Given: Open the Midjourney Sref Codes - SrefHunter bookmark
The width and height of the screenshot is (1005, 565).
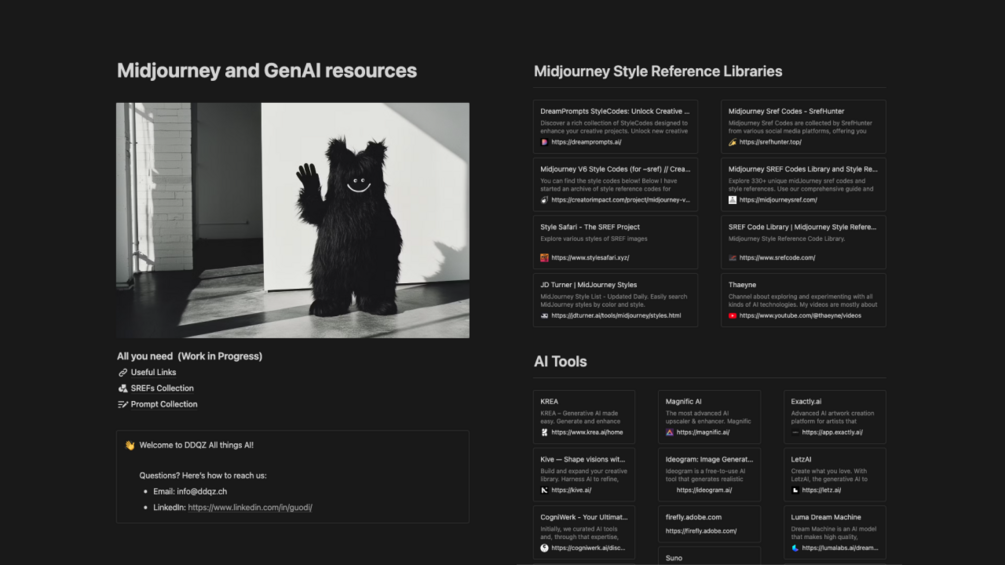Looking at the screenshot, I should pos(803,126).
